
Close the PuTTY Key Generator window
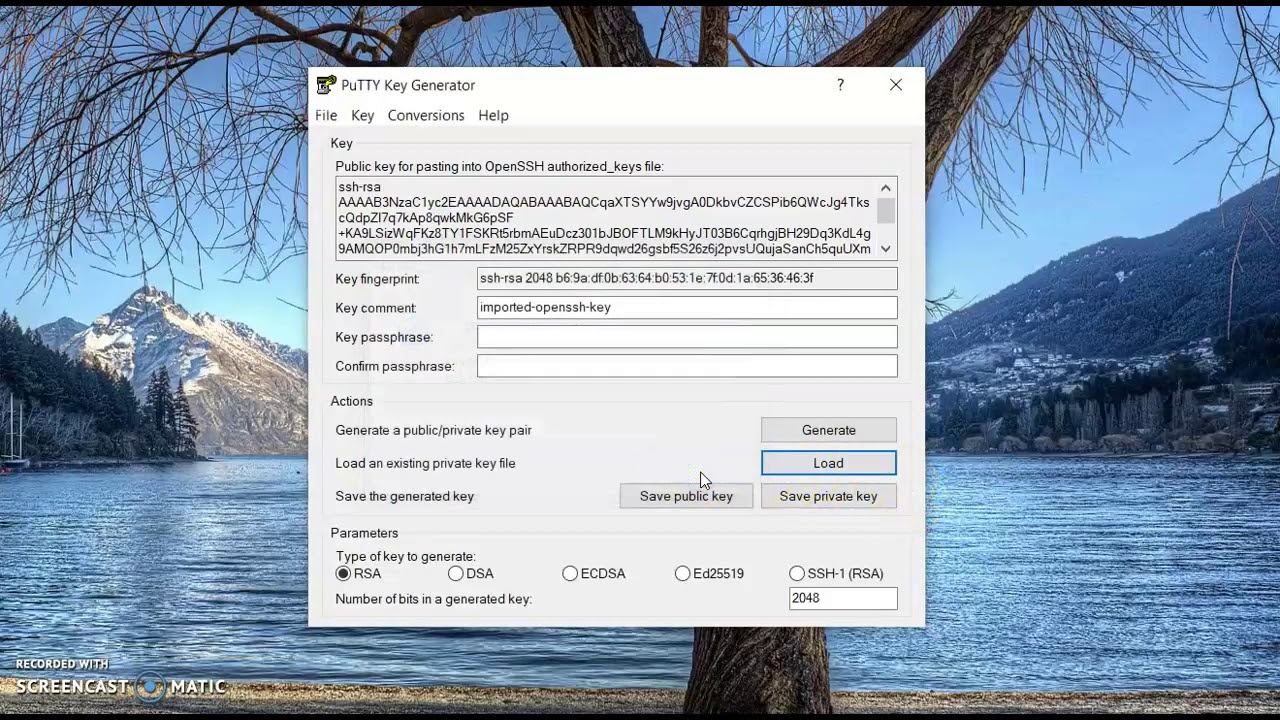pyautogui.click(x=896, y=85)
